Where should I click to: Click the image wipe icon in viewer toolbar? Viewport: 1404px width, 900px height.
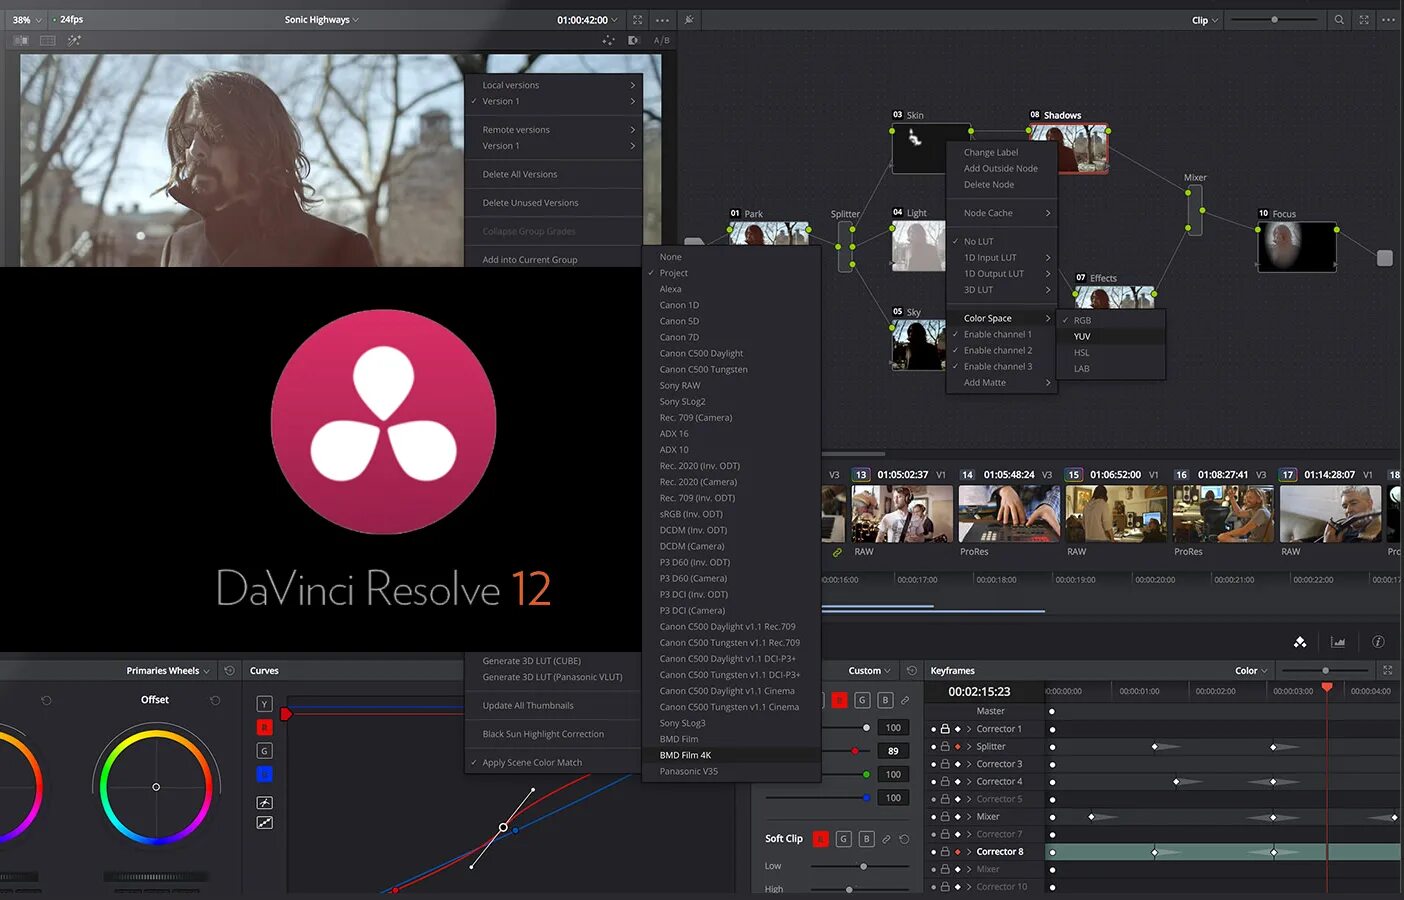pos(21,40)
